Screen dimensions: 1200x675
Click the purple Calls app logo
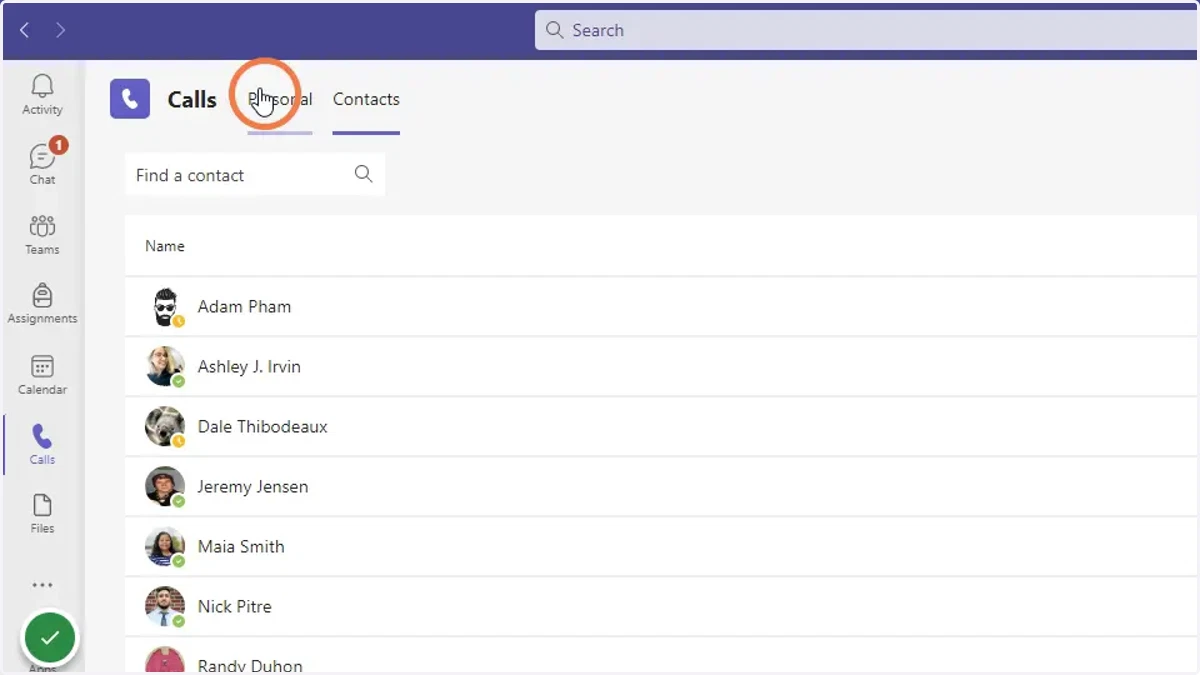[130, 99]
